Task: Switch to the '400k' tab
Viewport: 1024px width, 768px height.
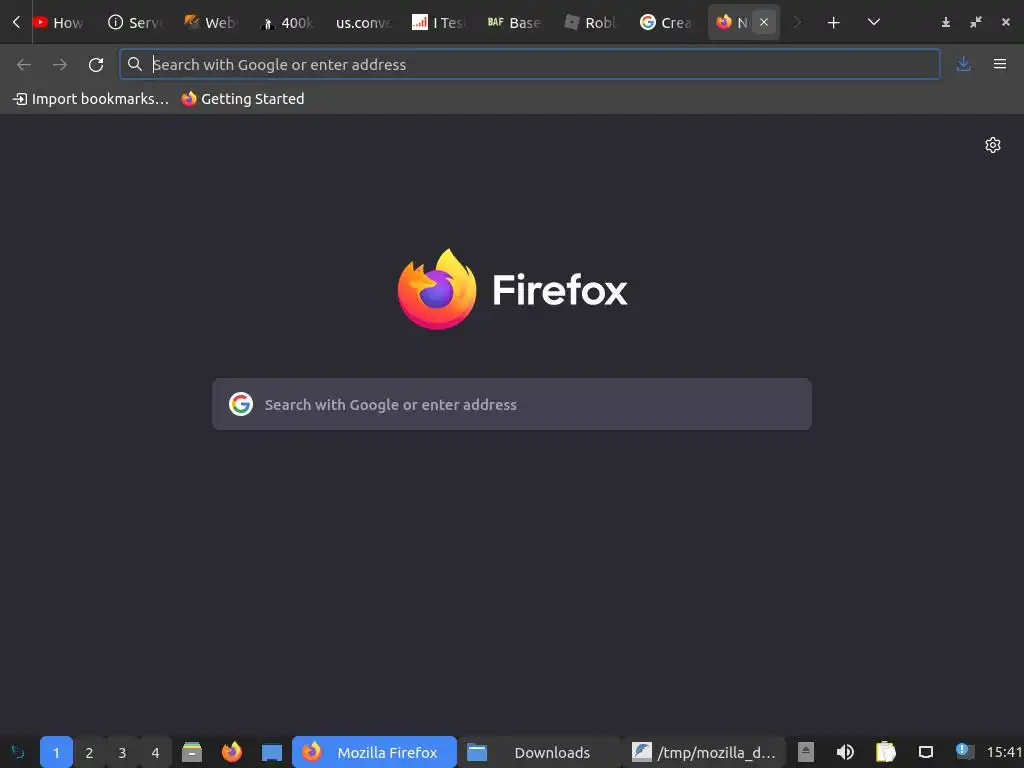Action: [x=287, y=22]
